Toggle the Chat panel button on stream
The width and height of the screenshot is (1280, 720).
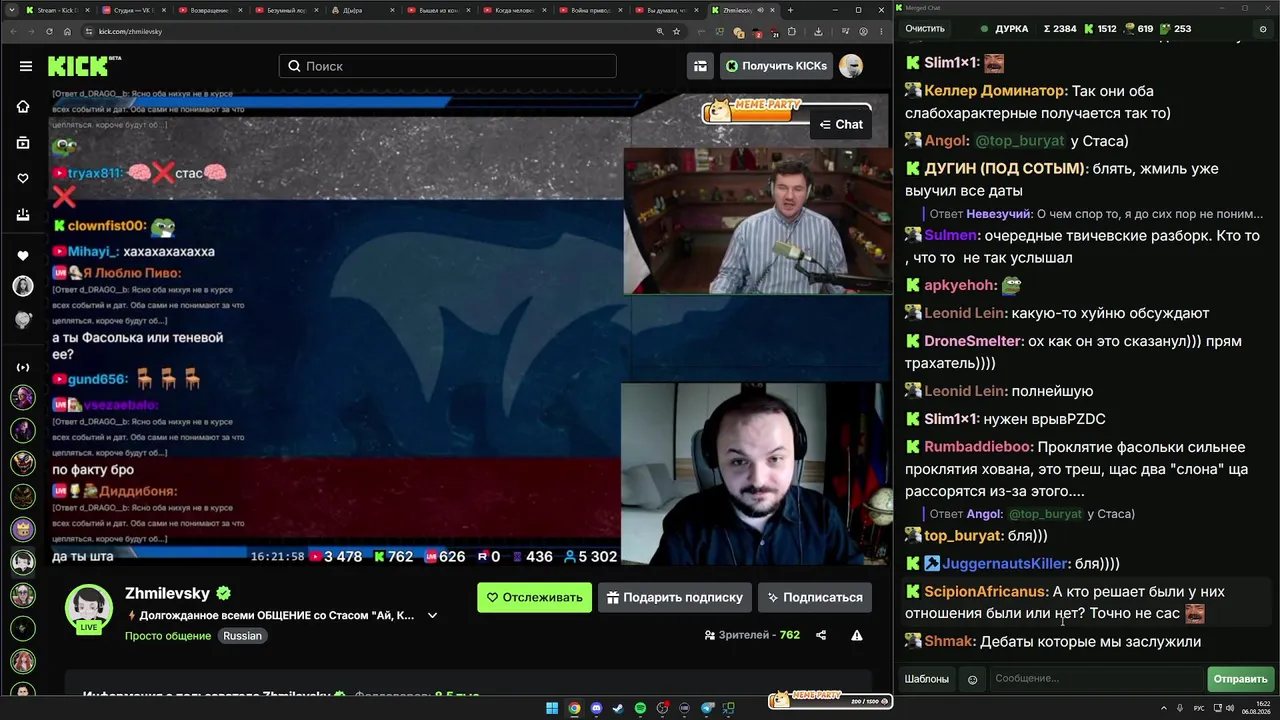click(840, 124)
